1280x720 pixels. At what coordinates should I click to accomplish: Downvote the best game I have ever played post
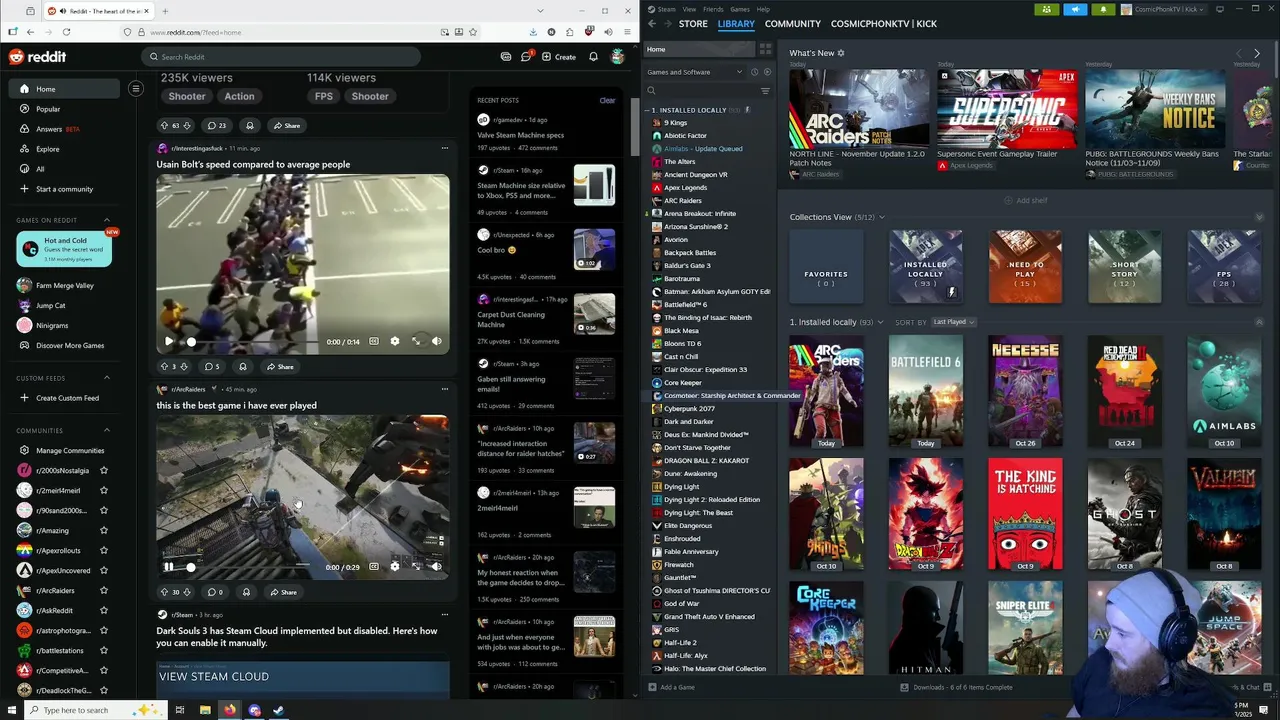click(187, 592)
